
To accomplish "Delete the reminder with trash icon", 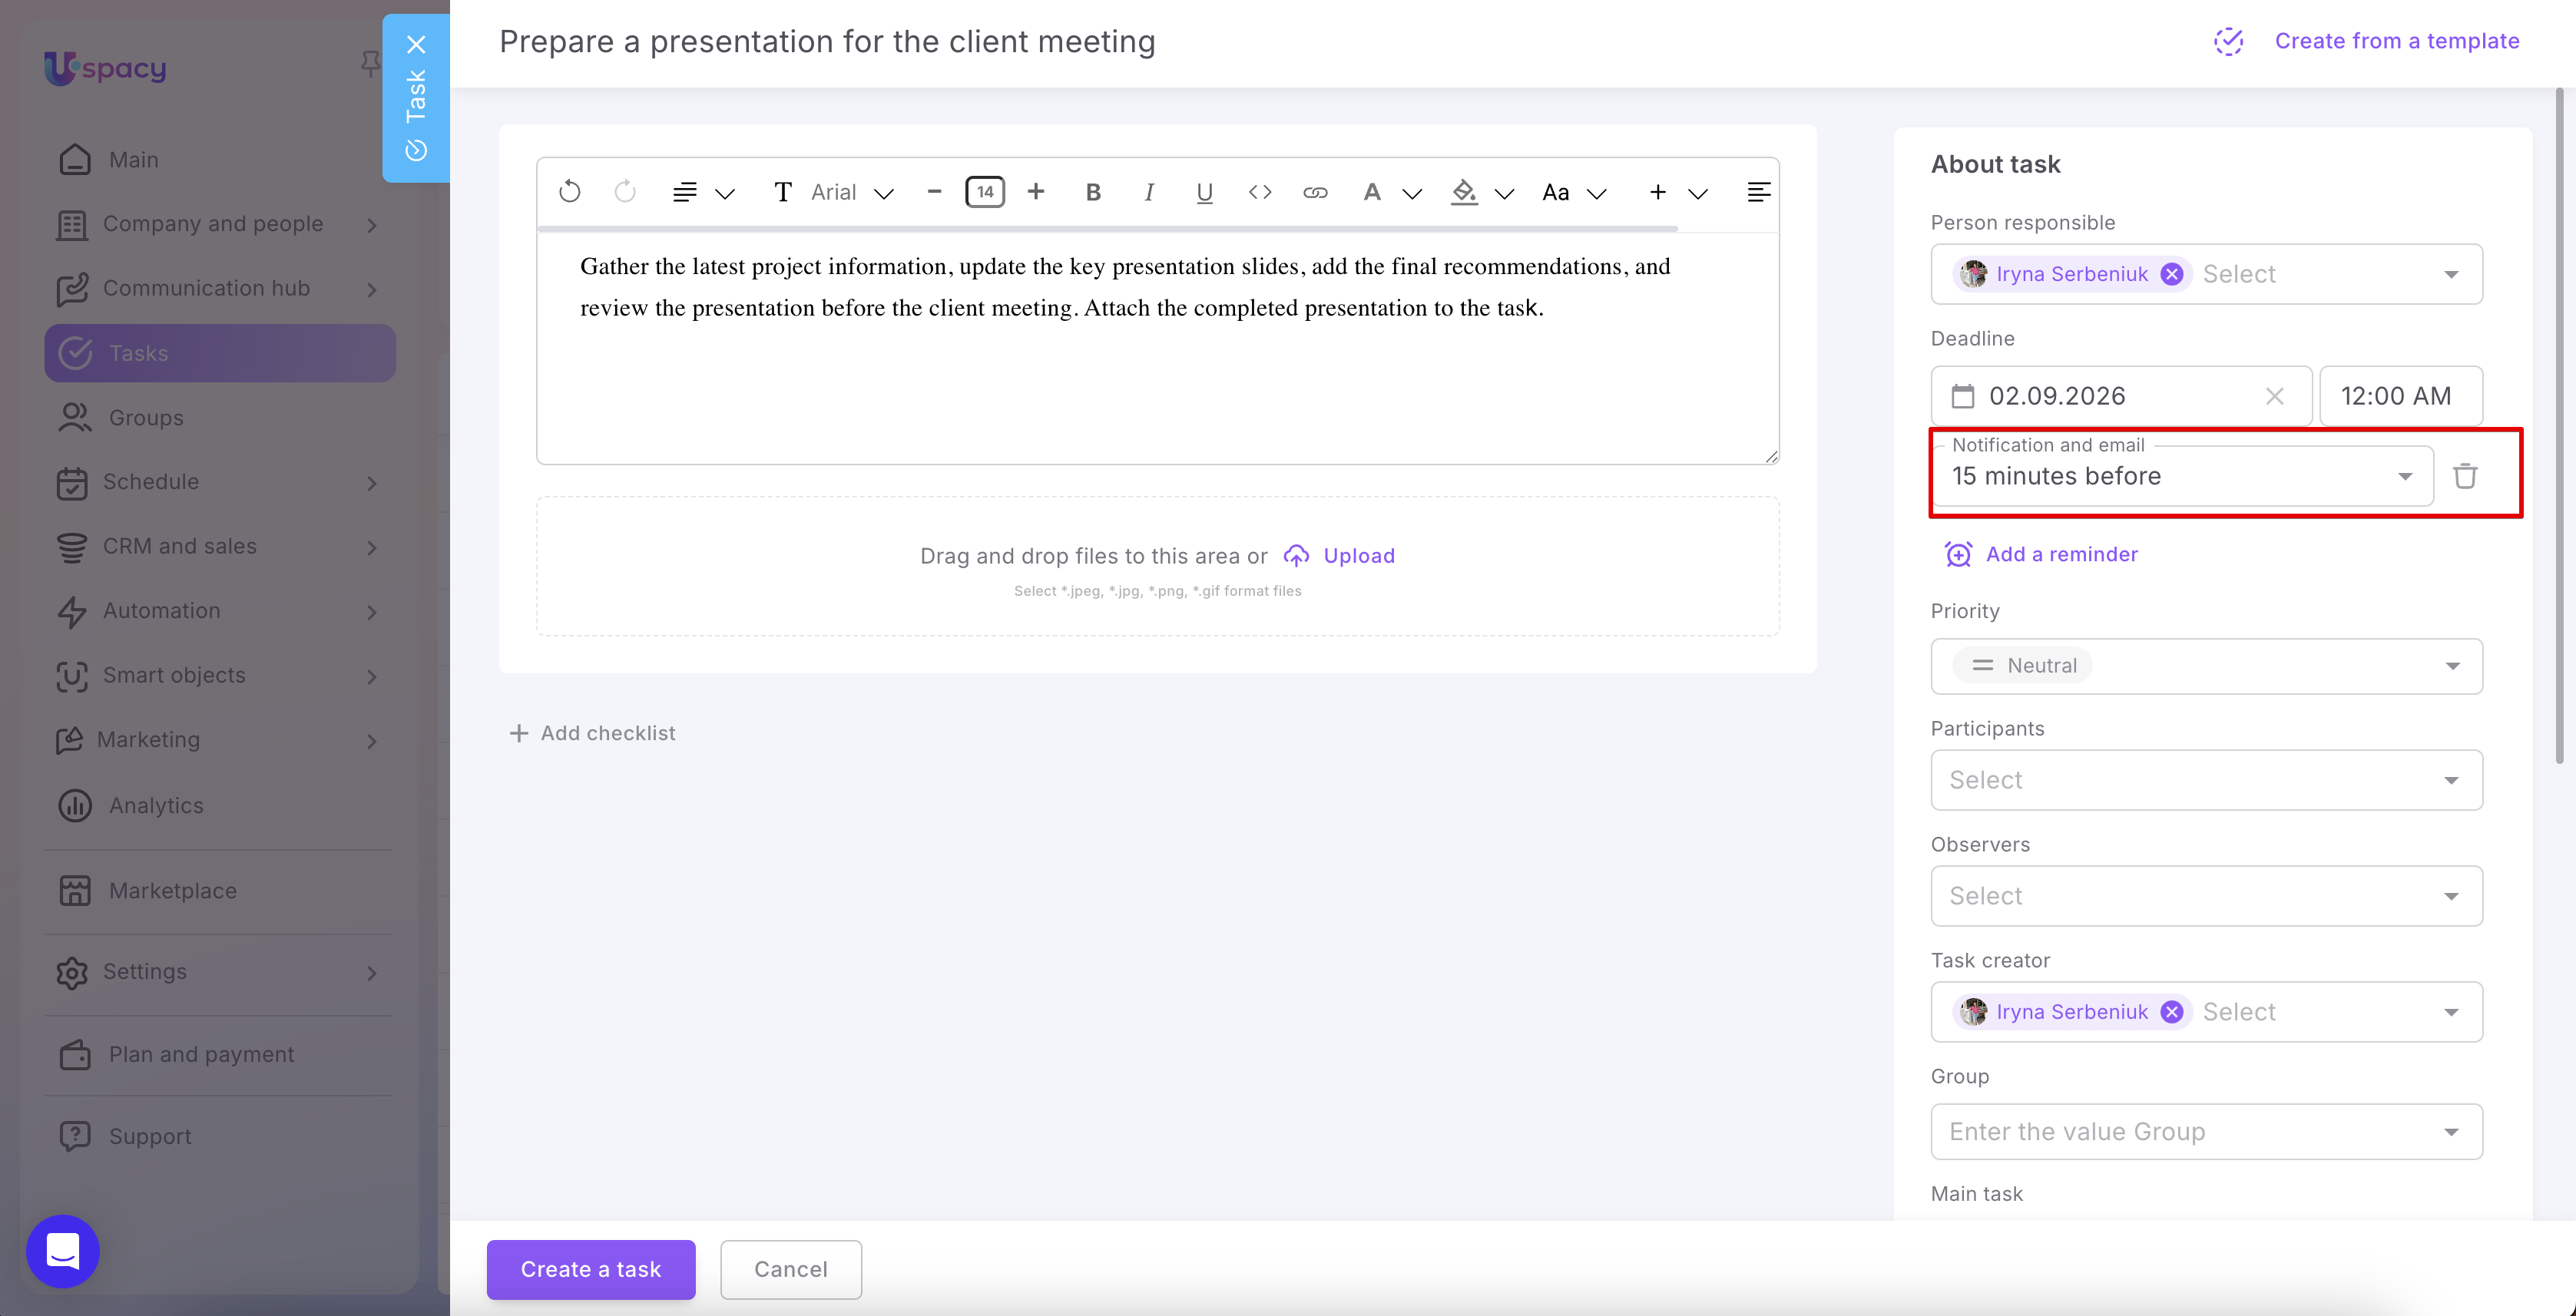I will tap(2465, 476).
